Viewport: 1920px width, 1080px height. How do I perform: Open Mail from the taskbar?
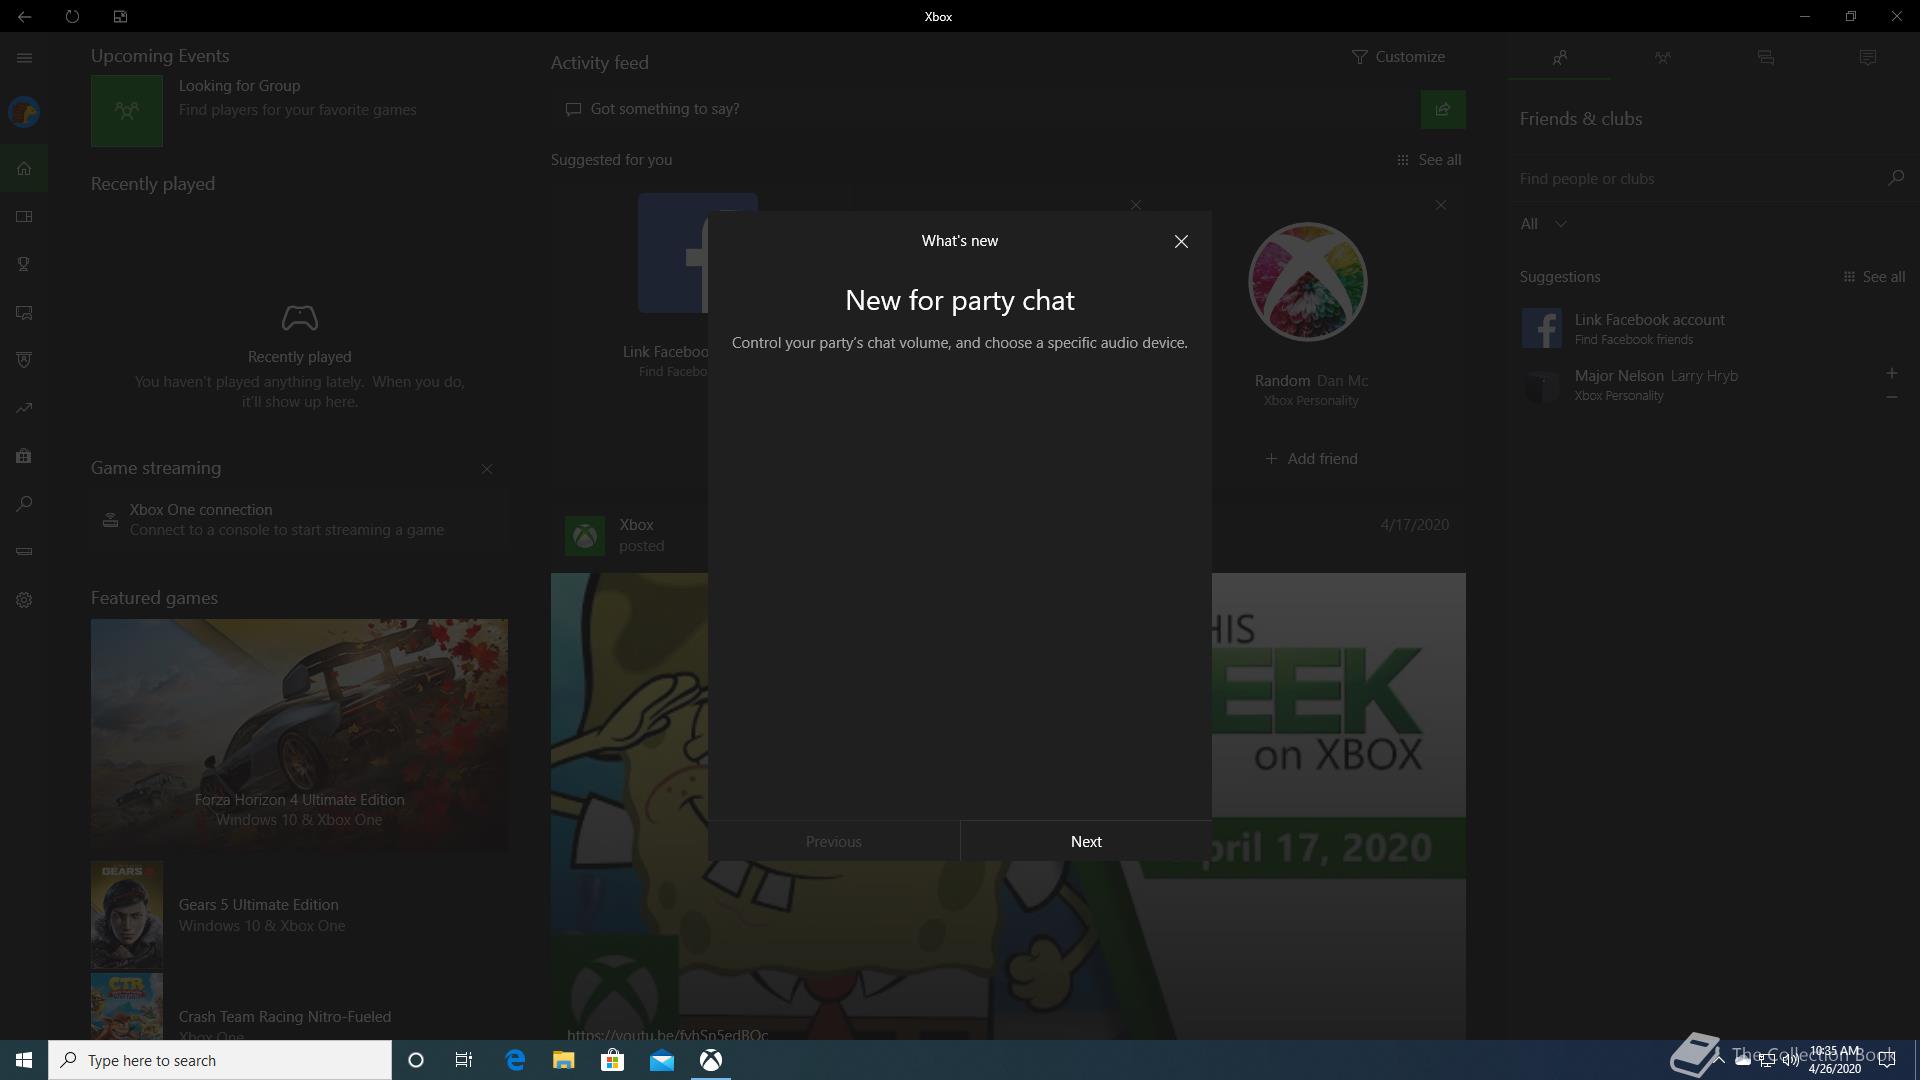[662, 1060]
